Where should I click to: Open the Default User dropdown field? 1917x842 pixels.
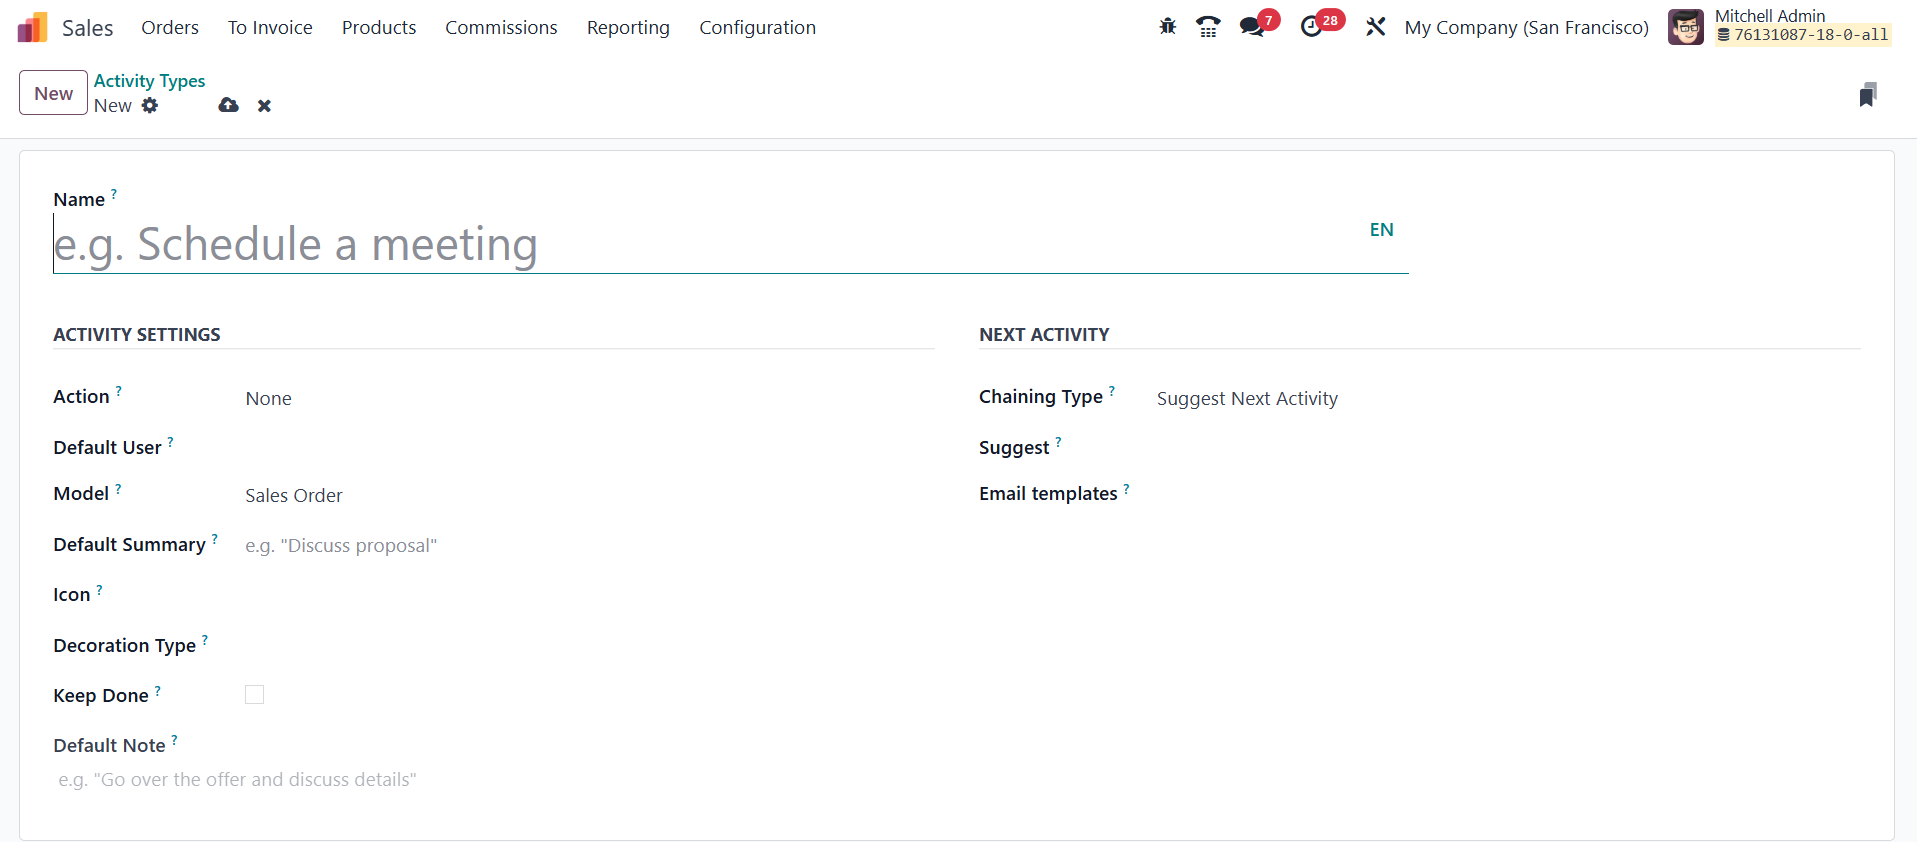click(589, 447)
